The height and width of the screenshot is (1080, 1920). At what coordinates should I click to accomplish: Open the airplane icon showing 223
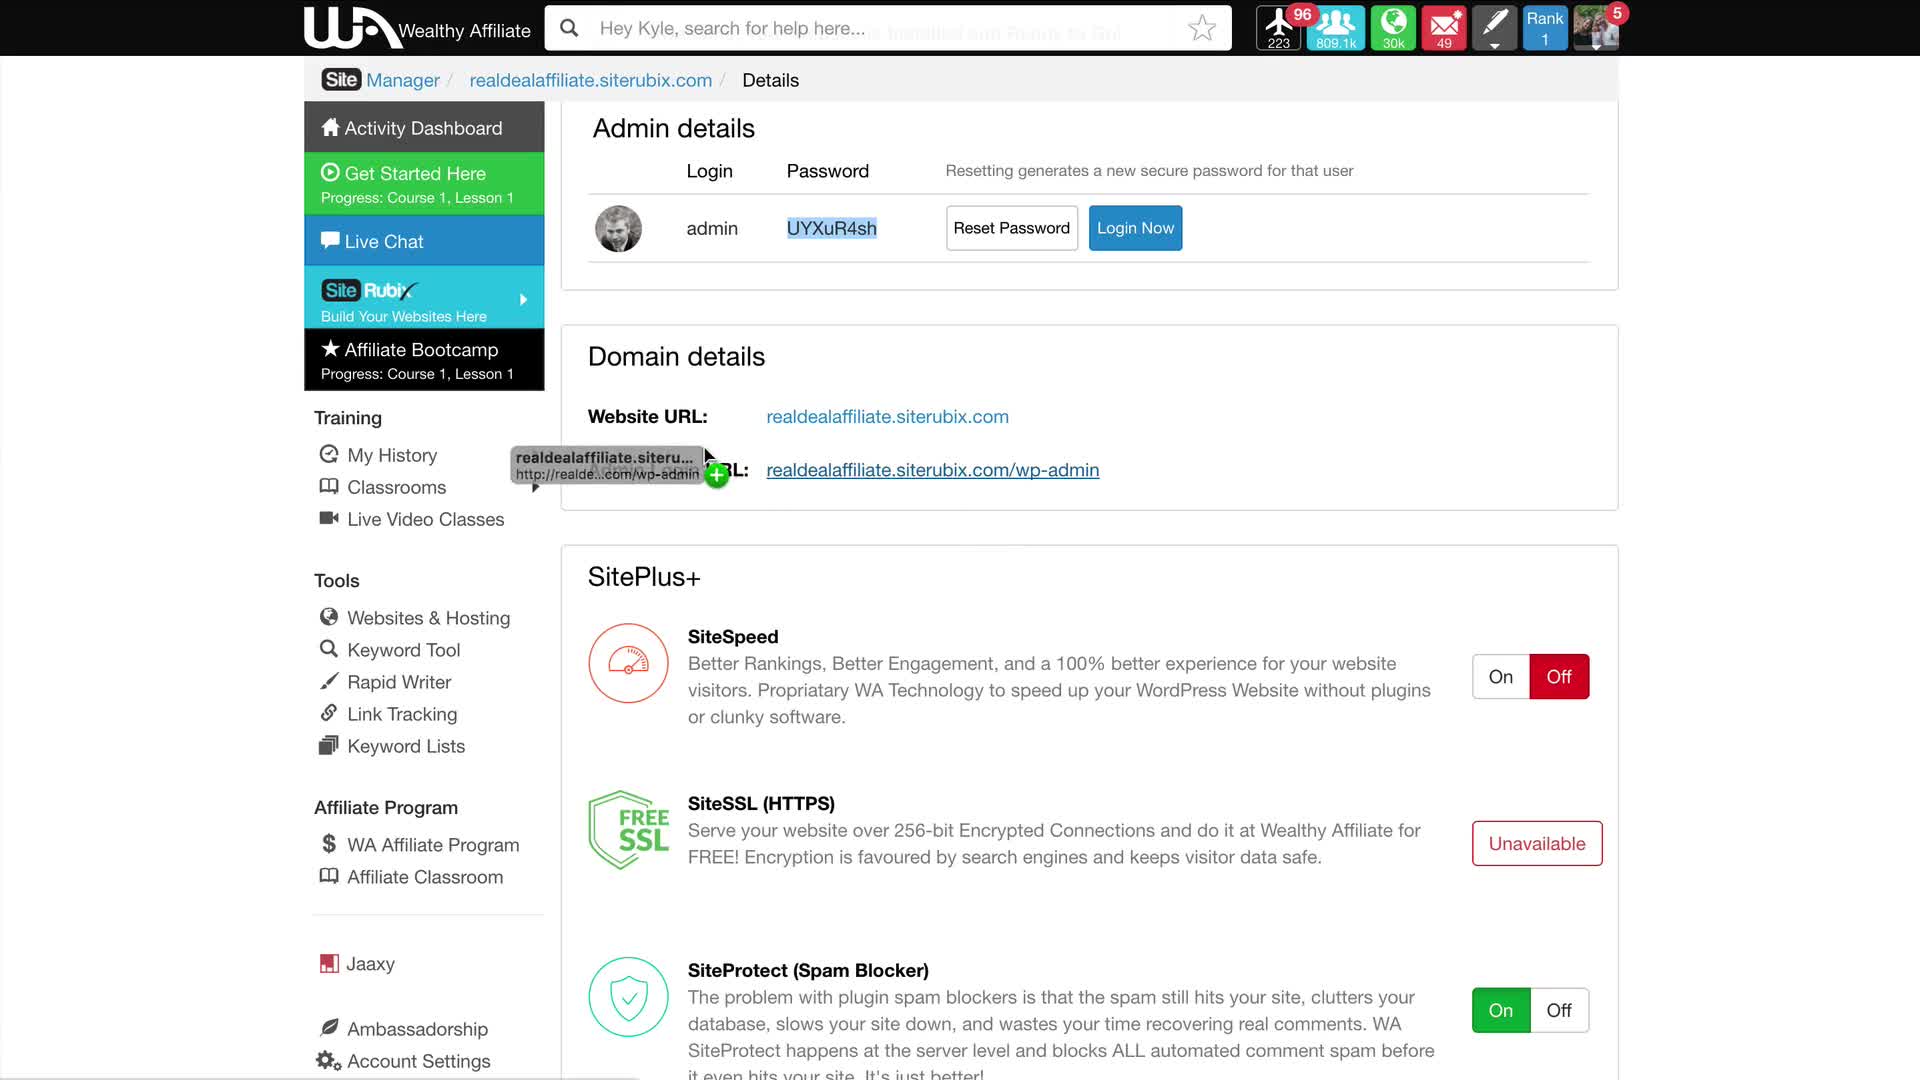[1279, 28]
